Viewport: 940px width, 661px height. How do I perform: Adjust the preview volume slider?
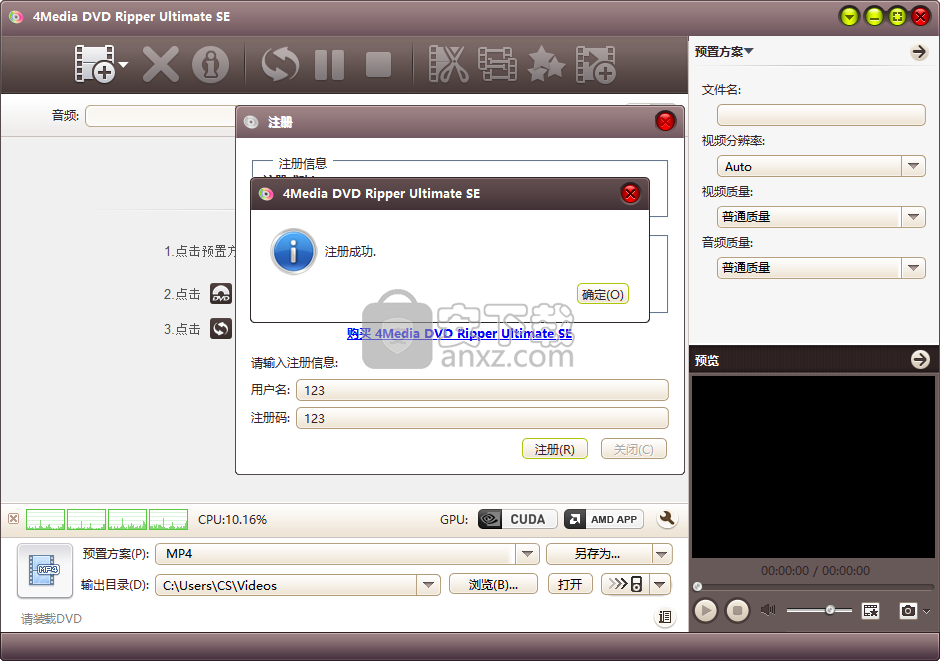coord(819,610)
